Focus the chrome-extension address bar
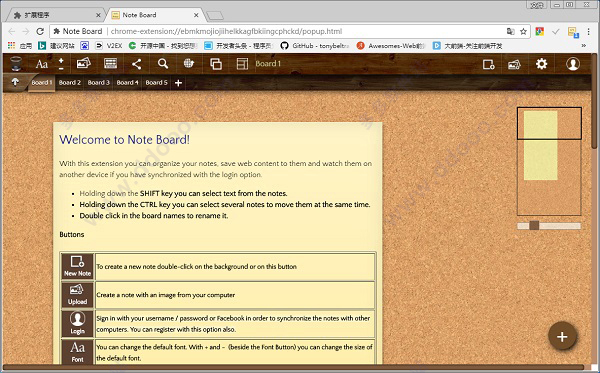The width and height of the screenshot is (600, 373). tap(290, 31)
